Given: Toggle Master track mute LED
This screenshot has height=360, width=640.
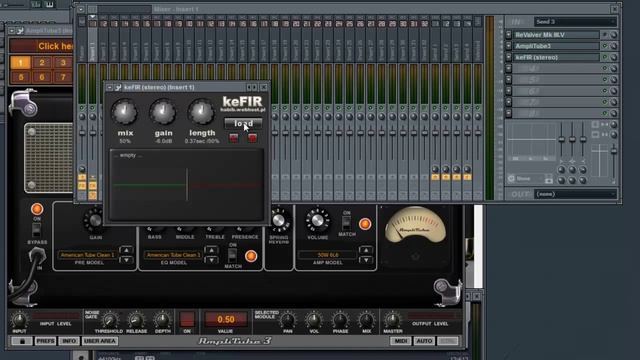Looking at the screenshot, I should (82, 108).
